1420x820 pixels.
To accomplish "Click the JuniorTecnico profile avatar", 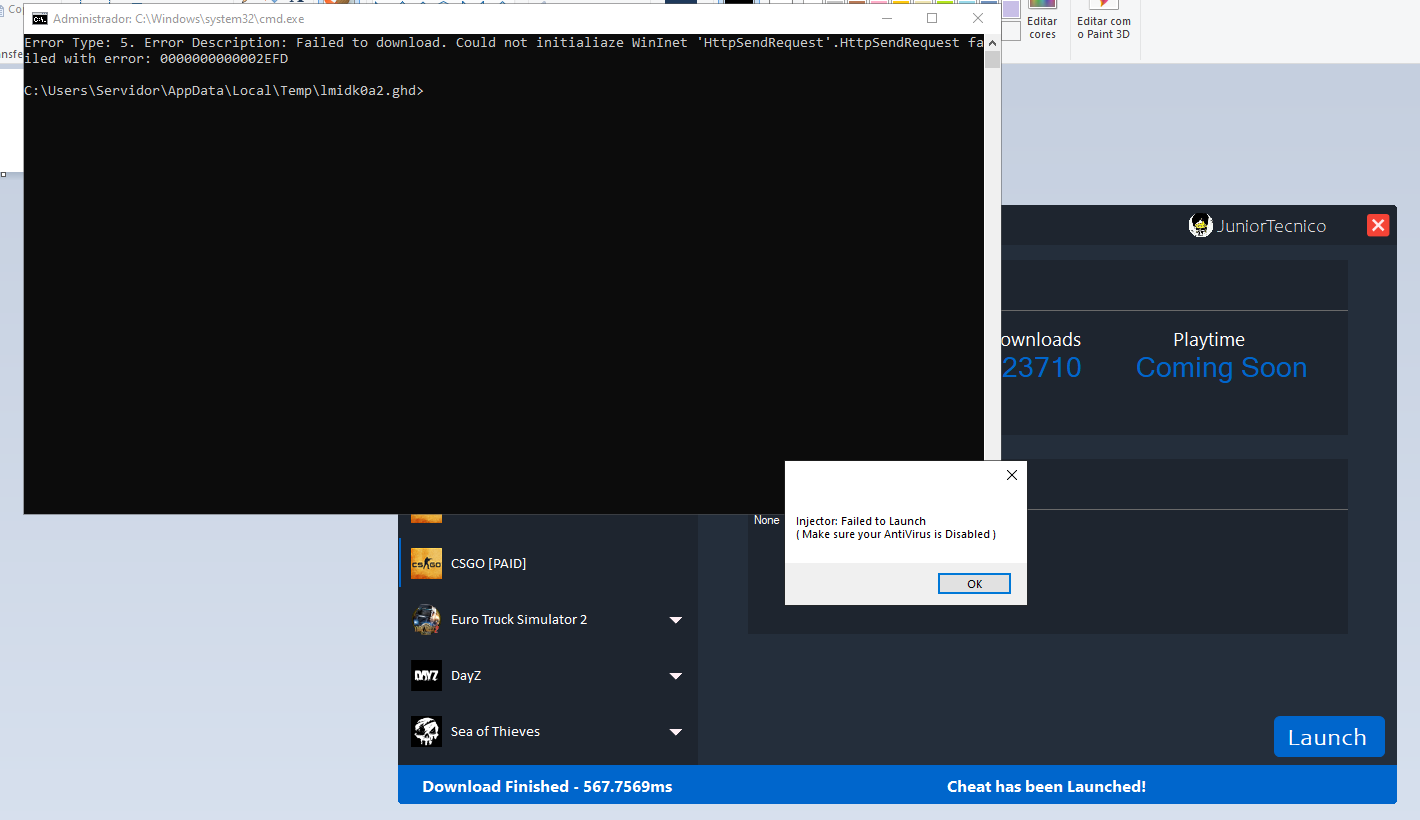I will (1200, 226).
